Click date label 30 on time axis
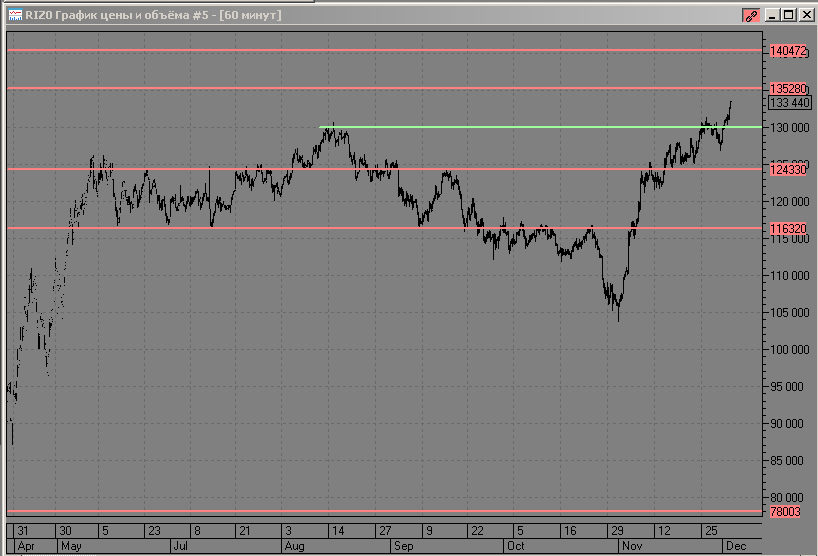 click(x=65, y=531)
